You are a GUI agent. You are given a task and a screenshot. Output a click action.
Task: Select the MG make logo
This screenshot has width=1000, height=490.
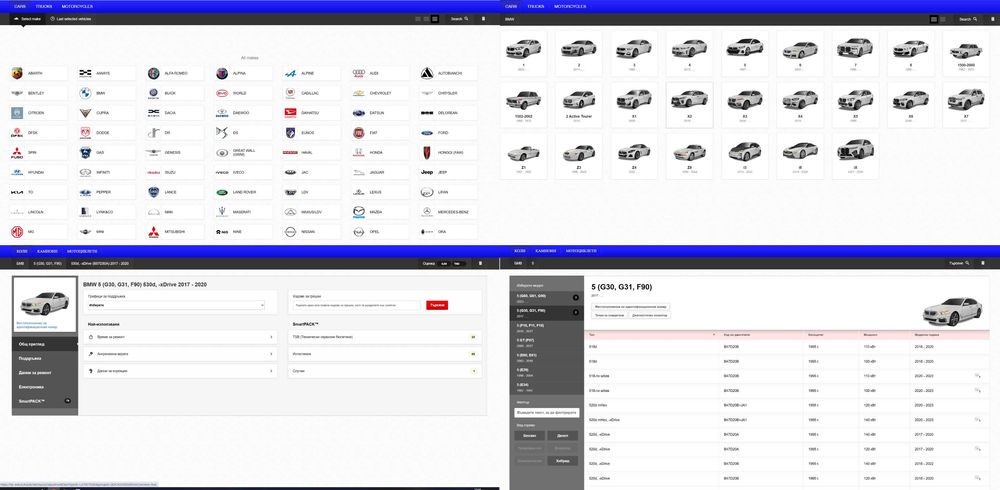click(17, 232)
